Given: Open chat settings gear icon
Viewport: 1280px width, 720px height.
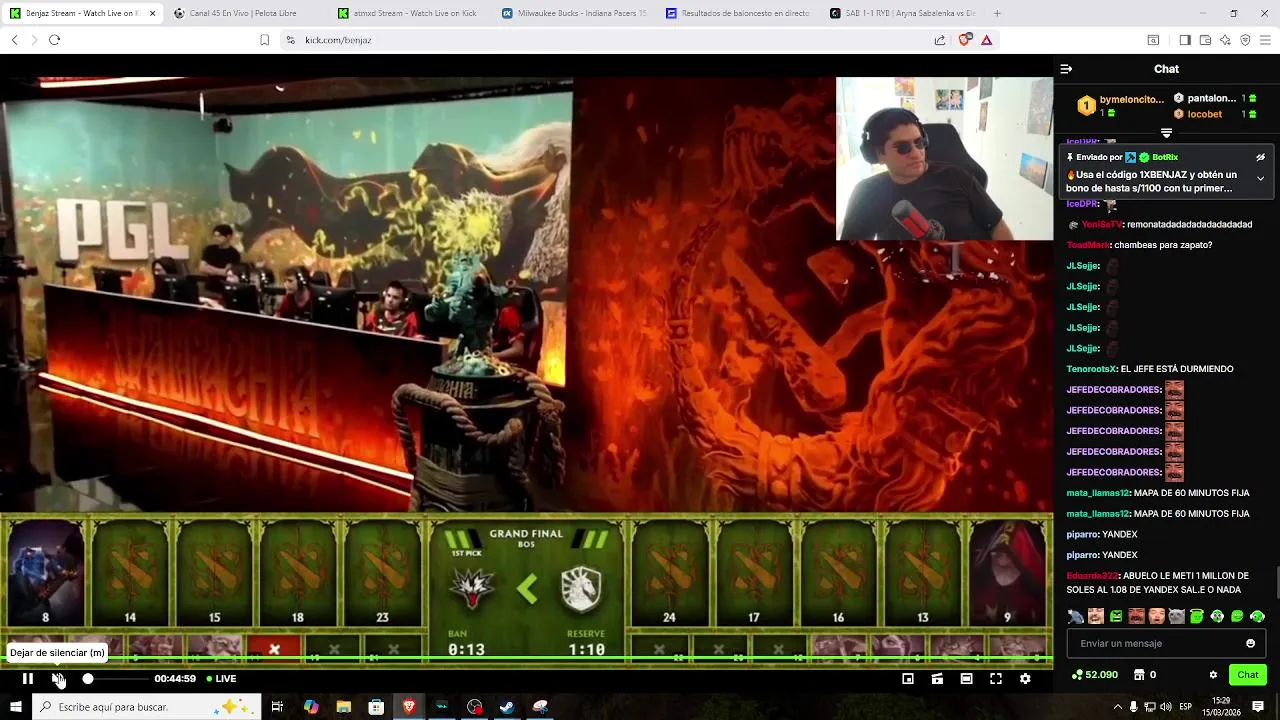Looking at the screenshot, I should pos(1213,675).
